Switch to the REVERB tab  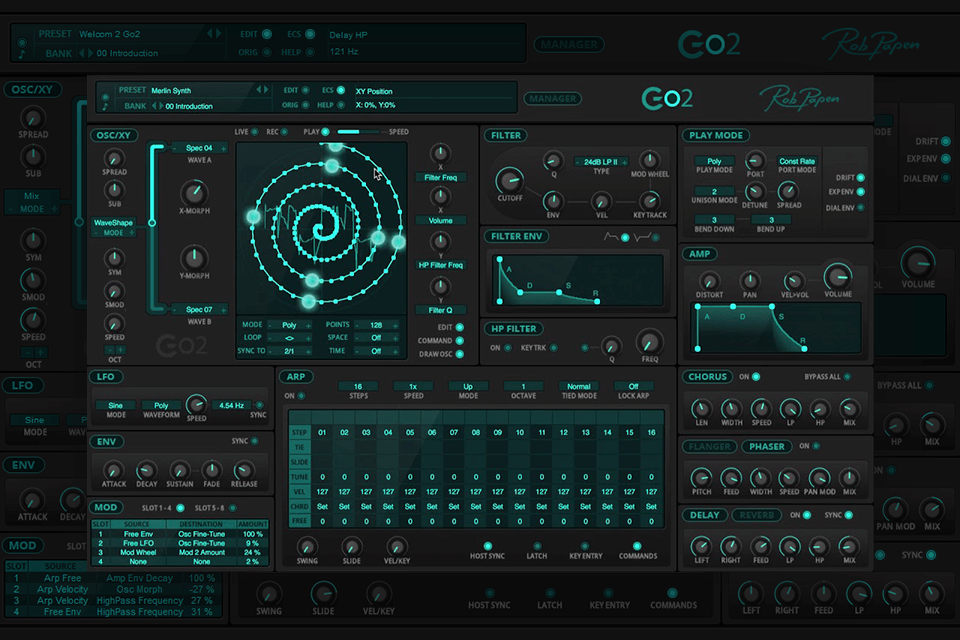coord(758,514)
